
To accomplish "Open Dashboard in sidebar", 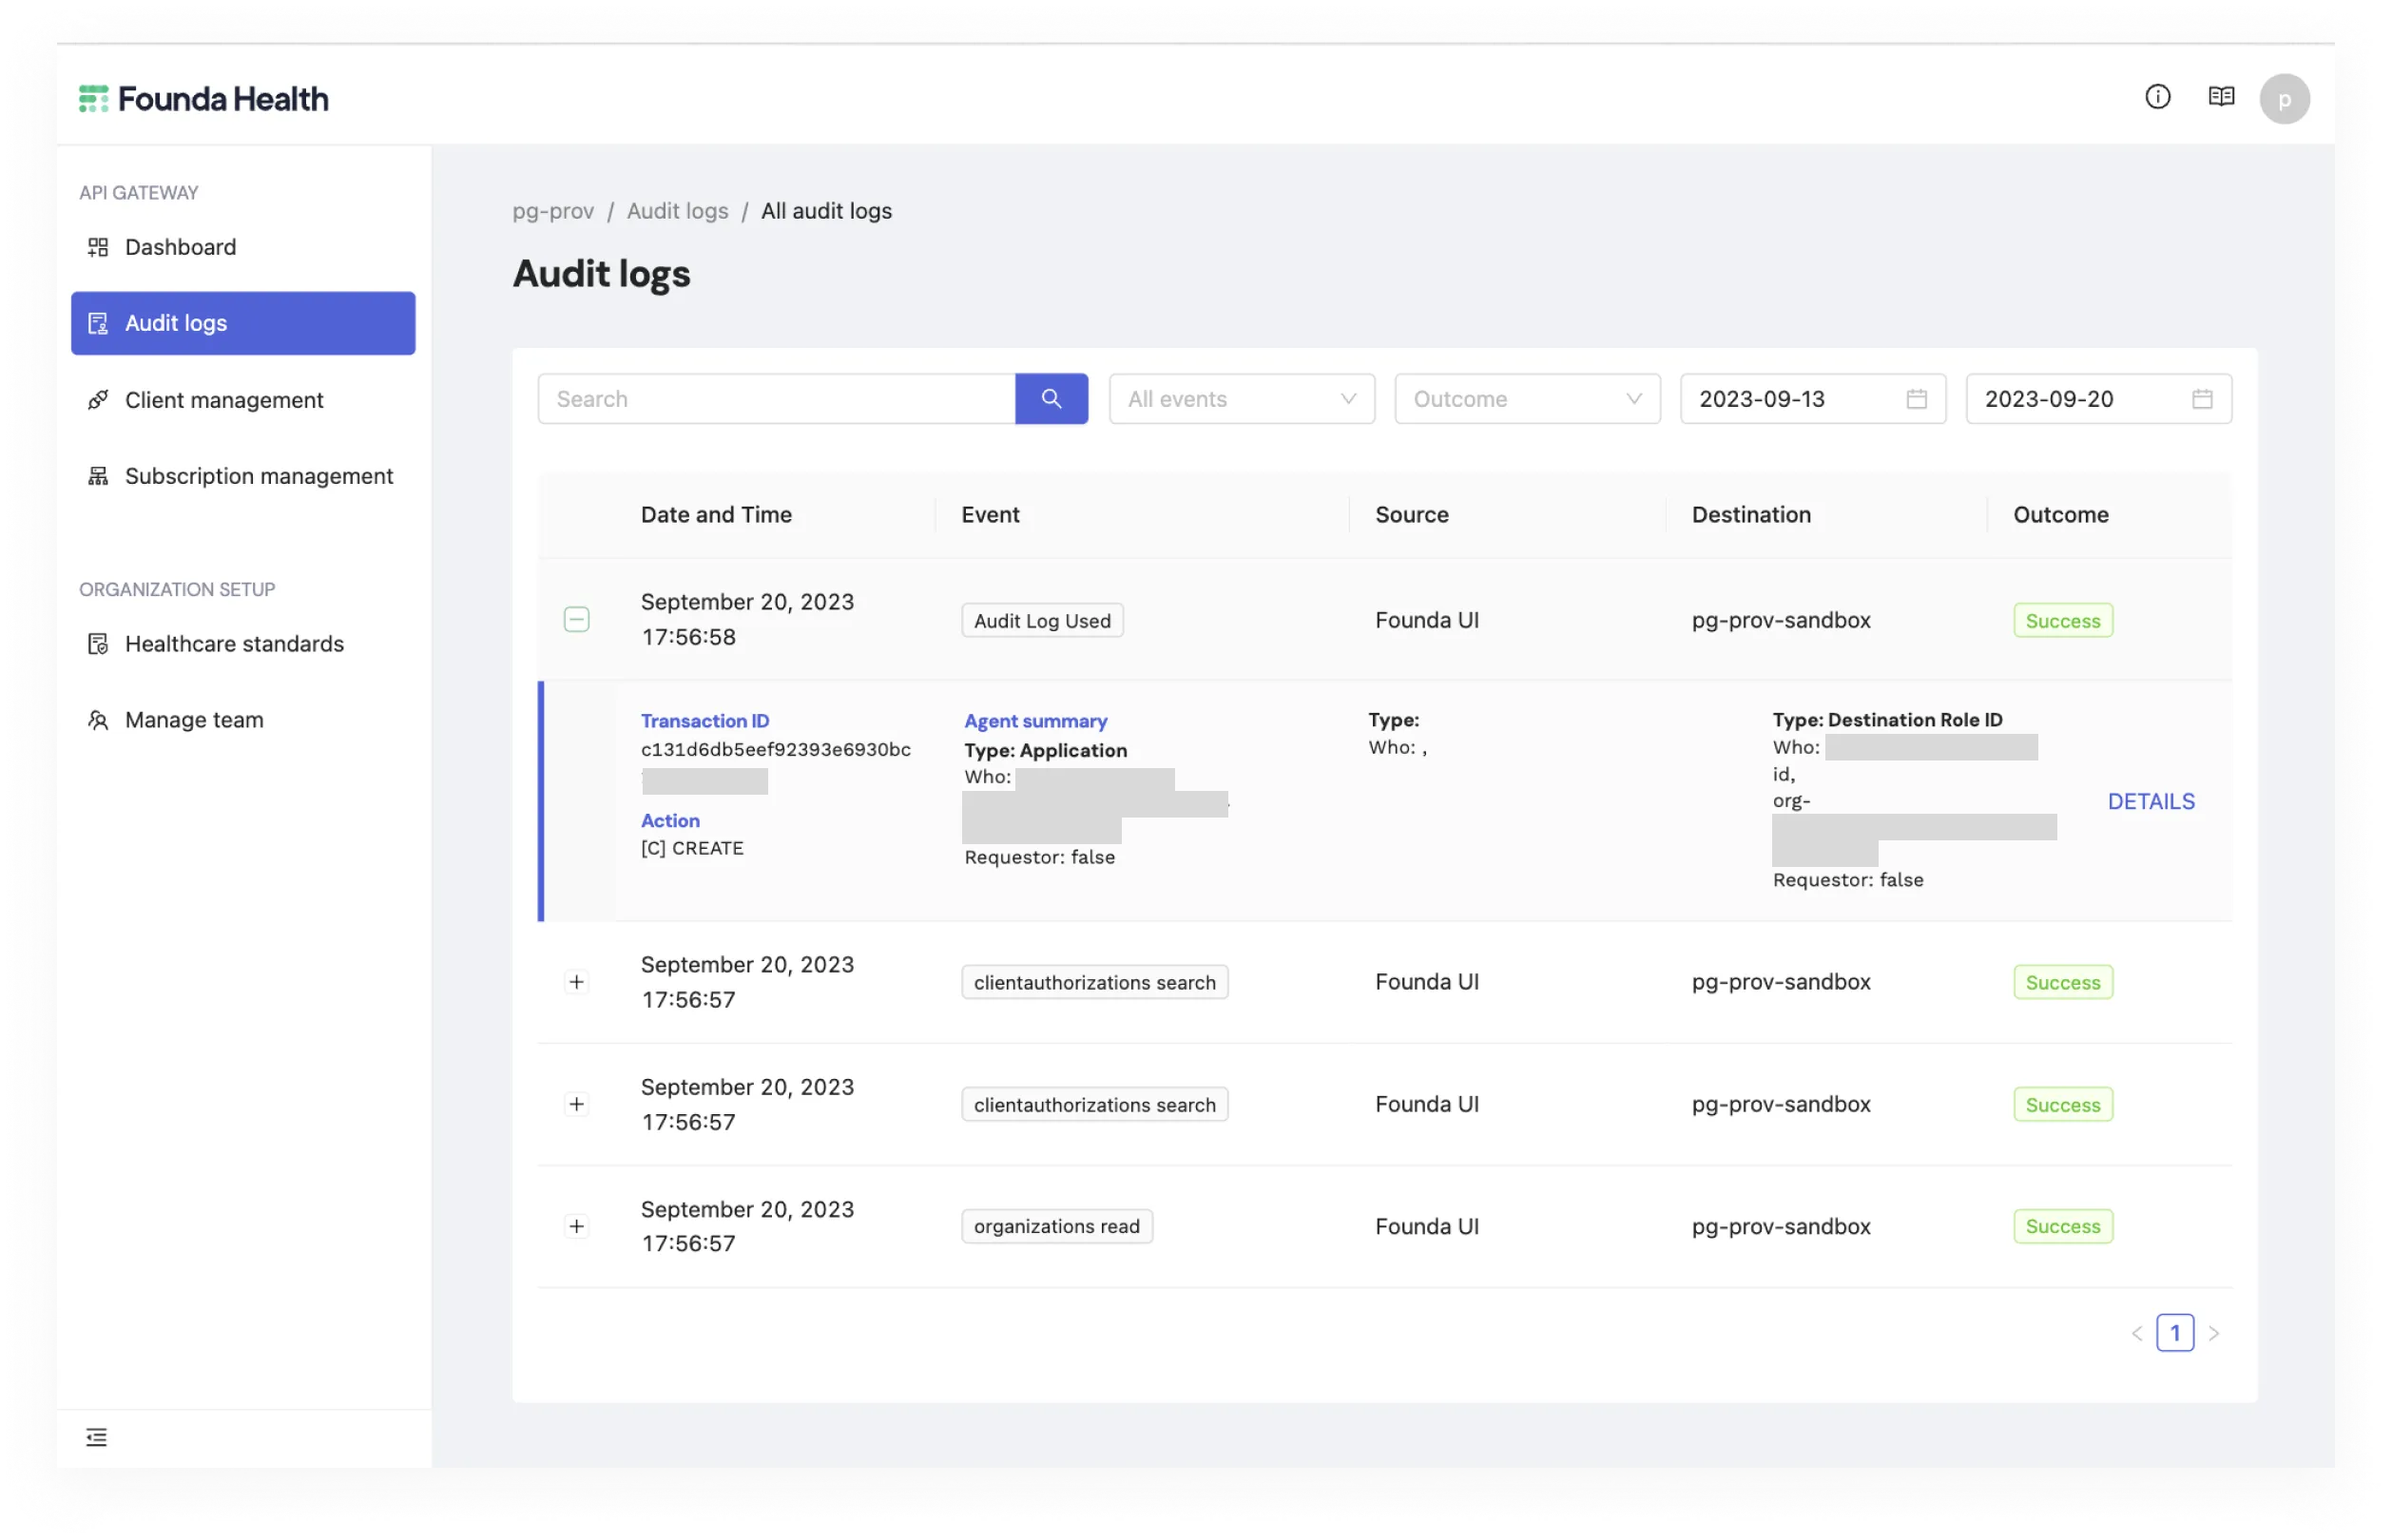I will coord(243,247).
